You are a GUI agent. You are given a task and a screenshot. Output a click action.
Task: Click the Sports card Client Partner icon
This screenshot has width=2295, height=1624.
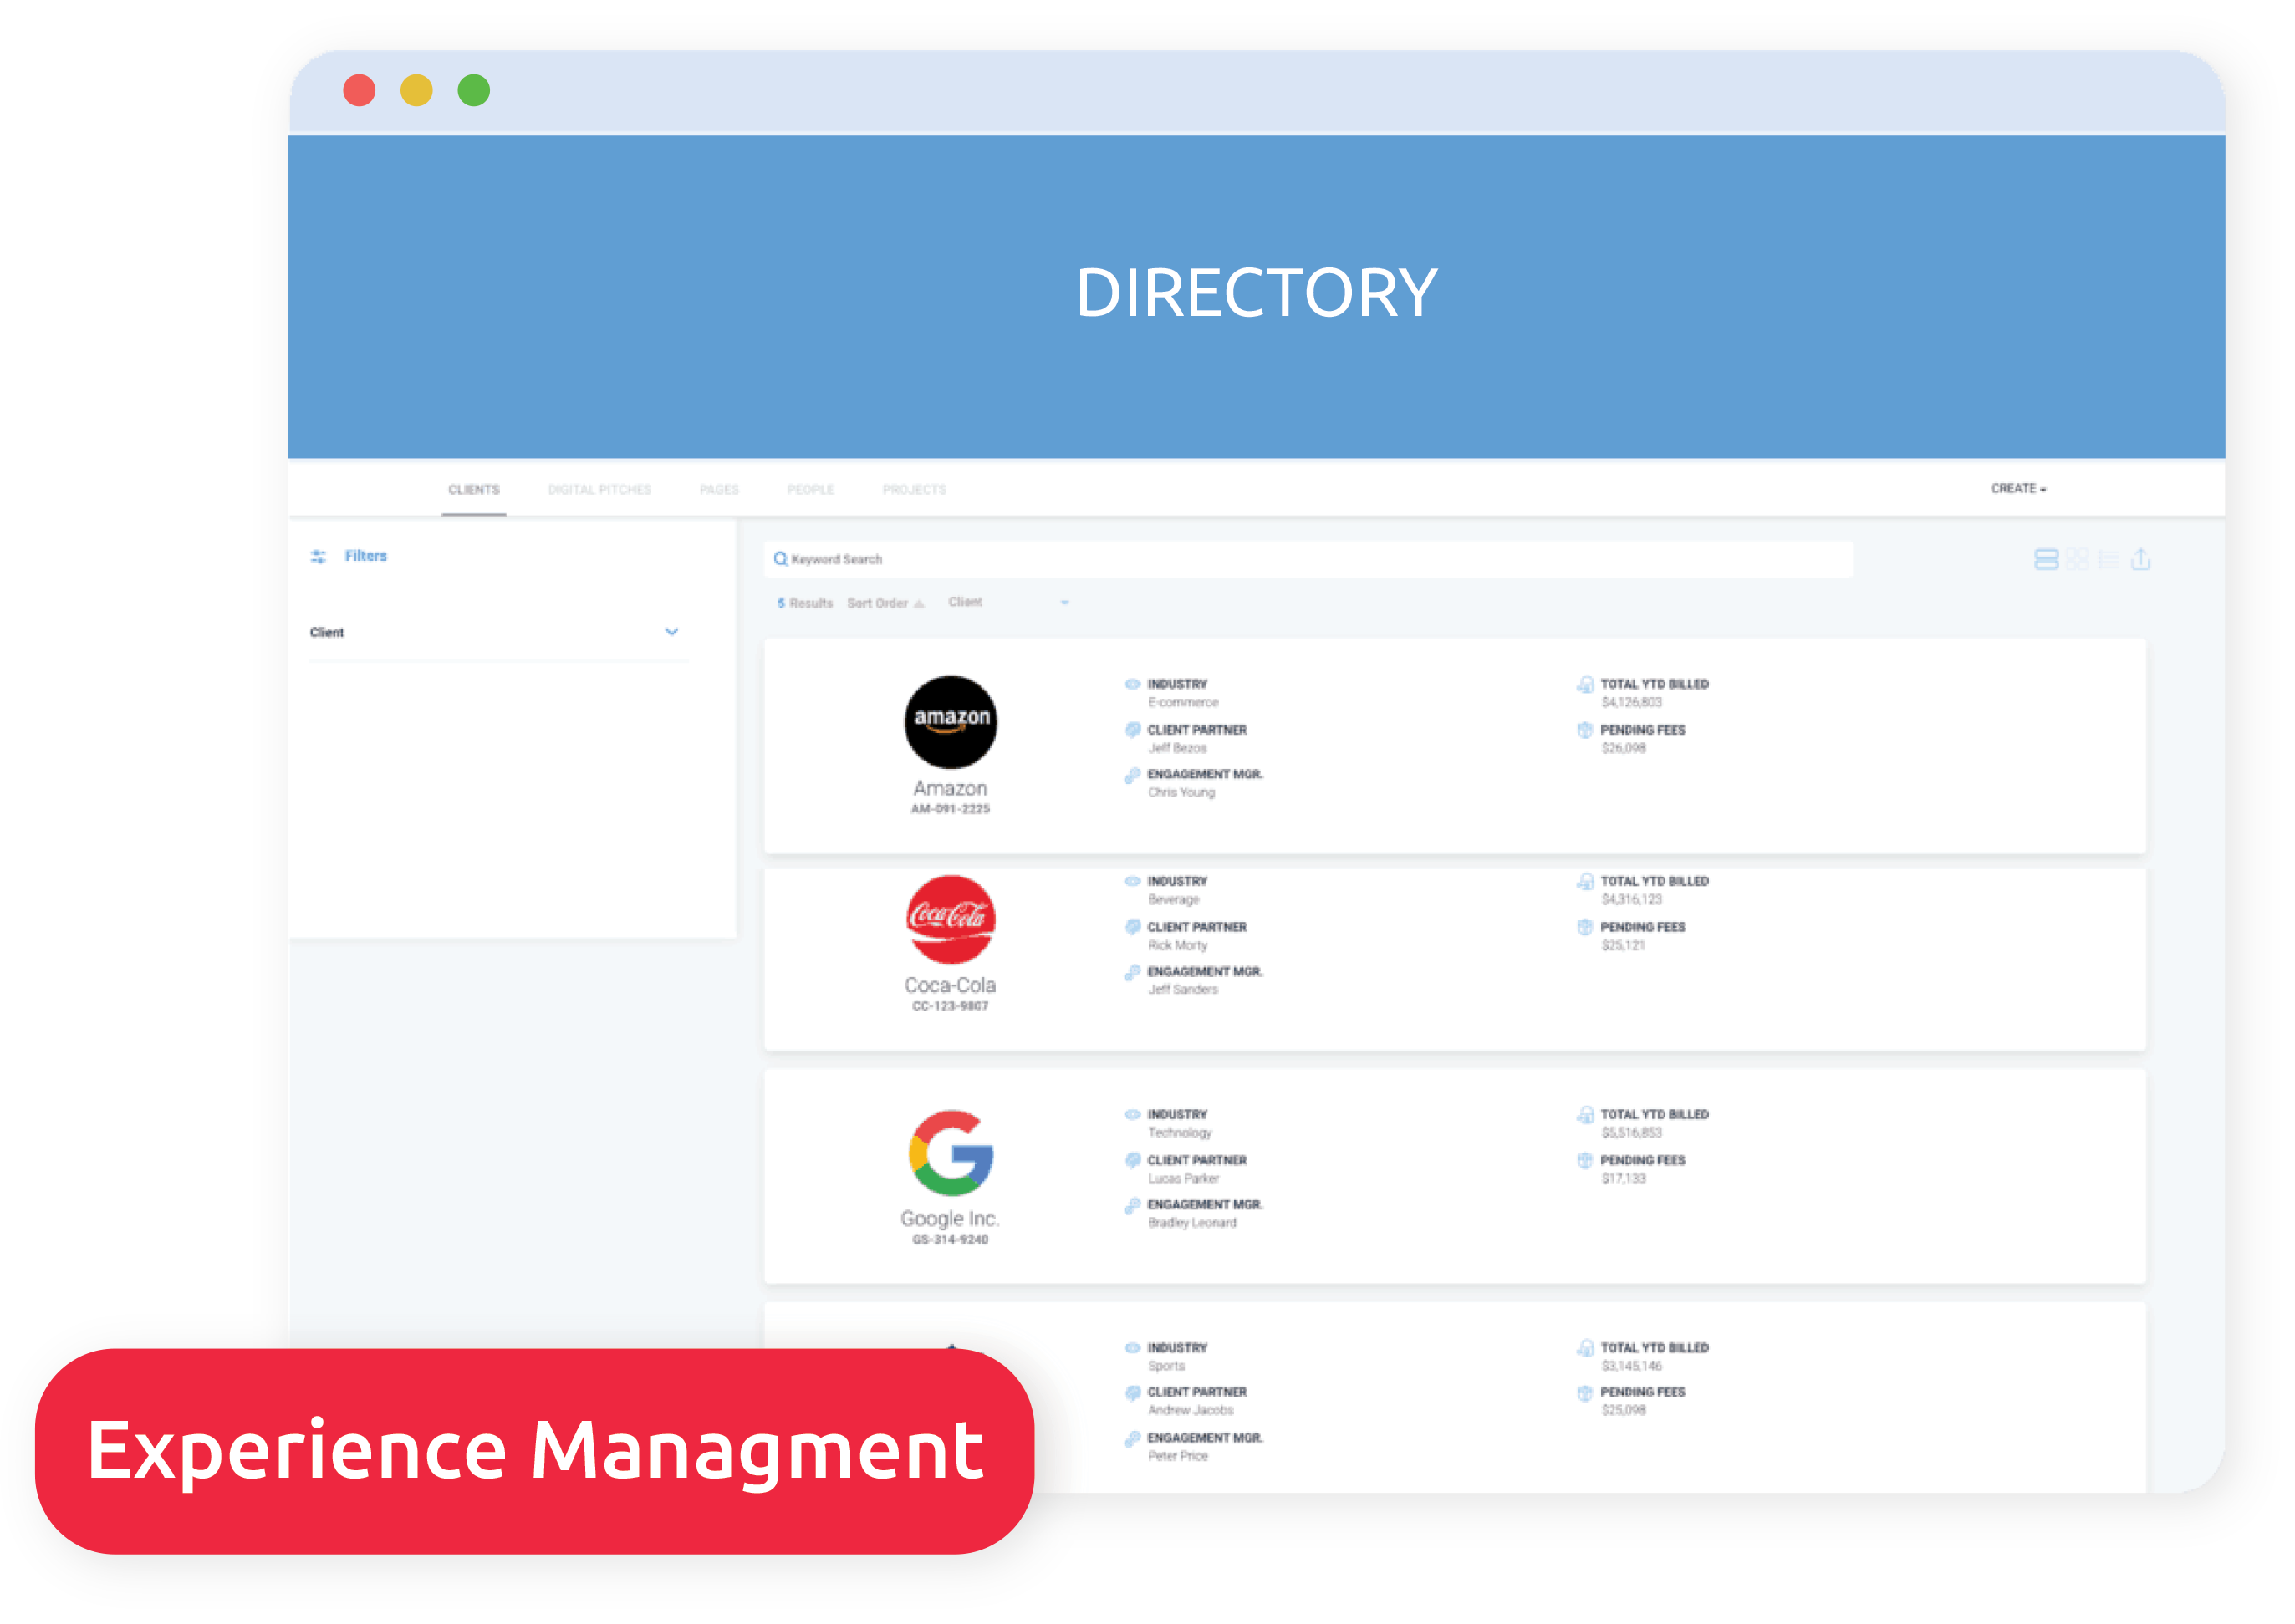tap(1132, 1392)
